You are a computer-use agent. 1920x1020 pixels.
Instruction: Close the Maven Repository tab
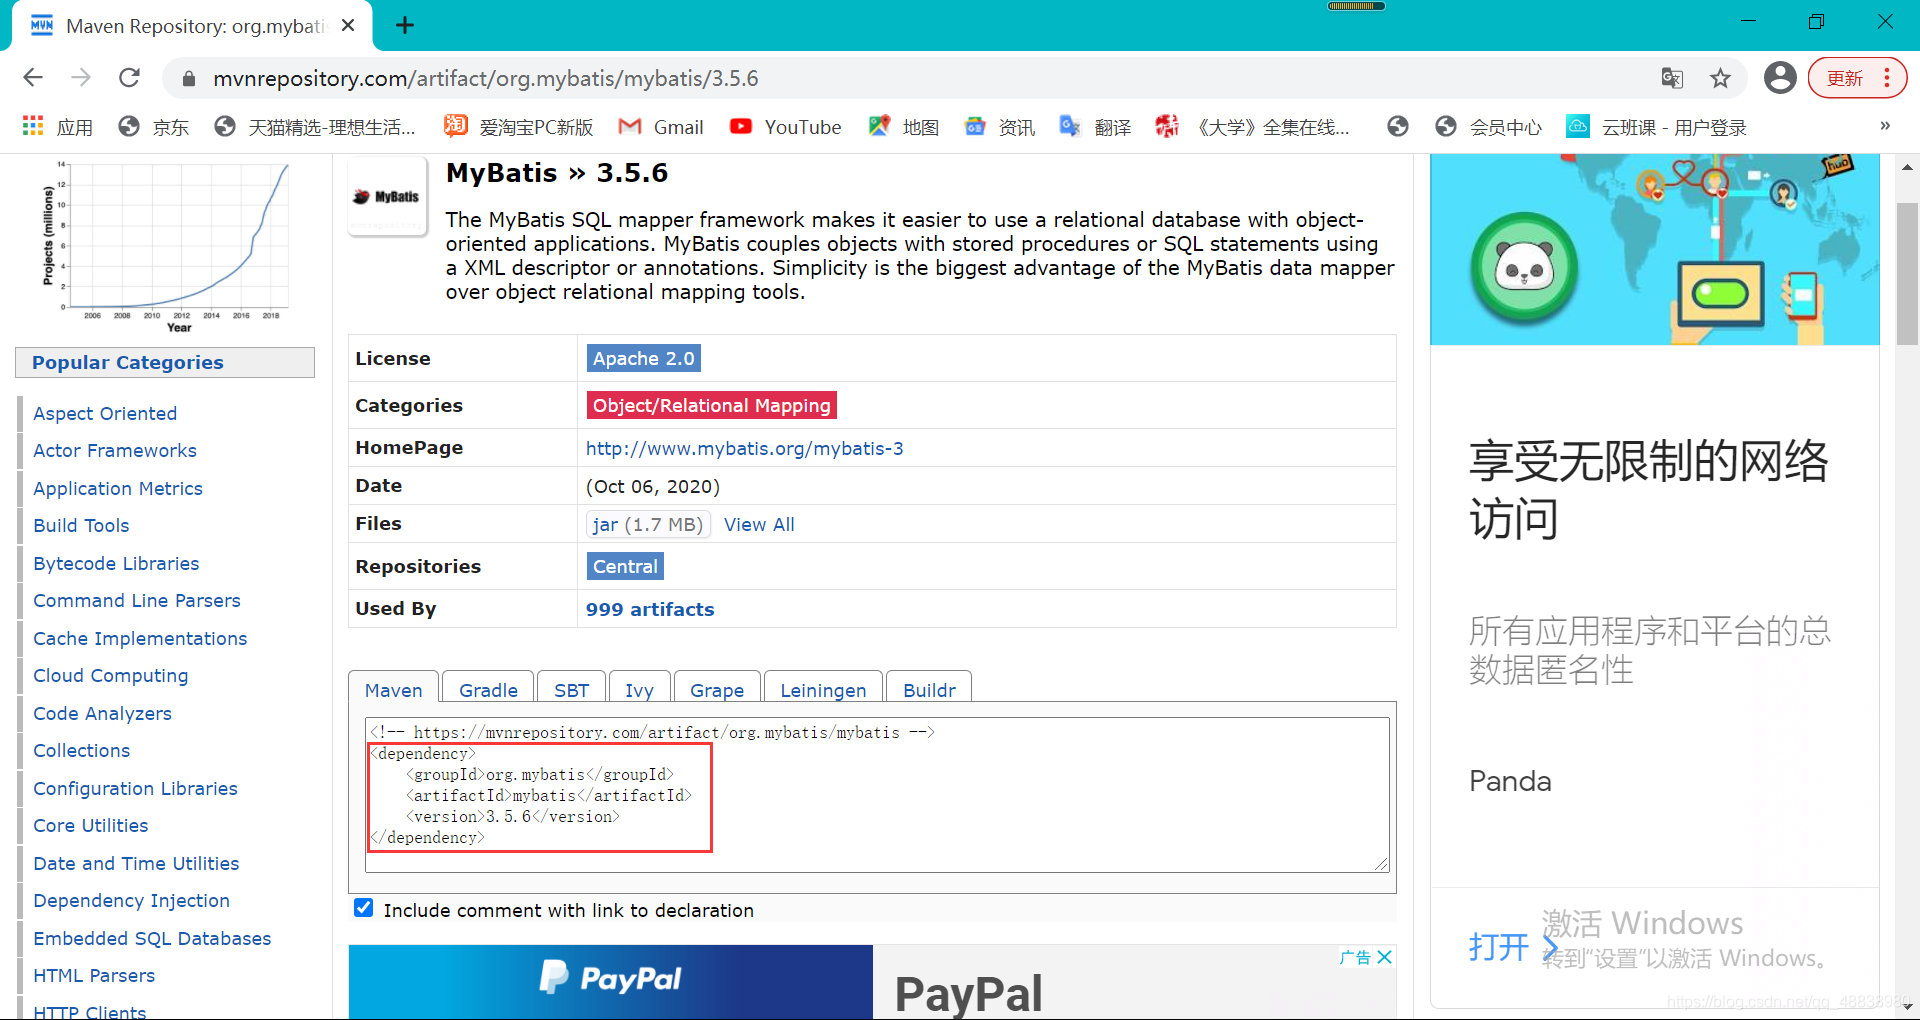pos(348,25)
